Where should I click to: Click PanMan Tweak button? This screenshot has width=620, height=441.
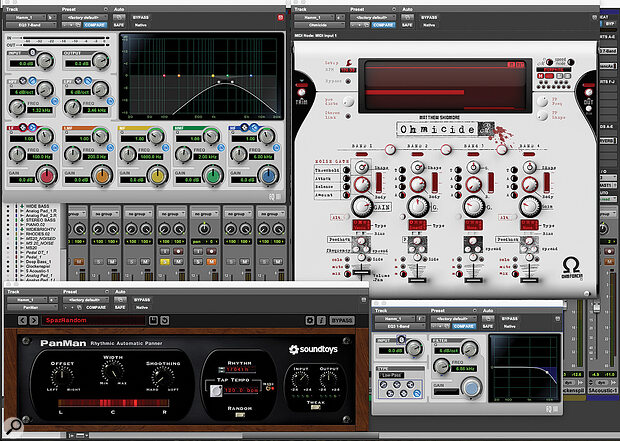[x=315, y=407]
